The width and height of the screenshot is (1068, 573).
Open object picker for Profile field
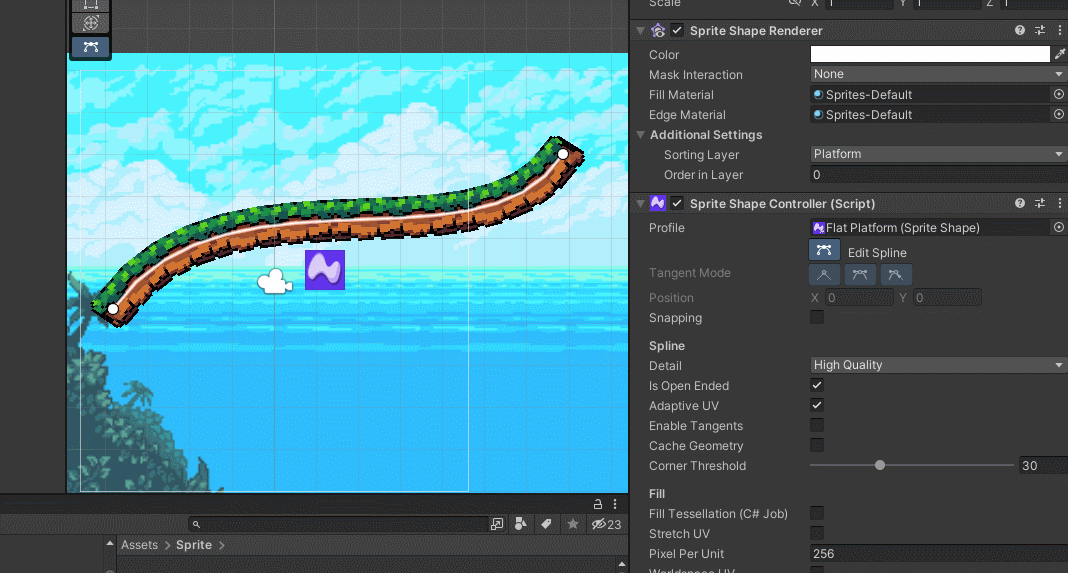click(x=1058, y=228)
